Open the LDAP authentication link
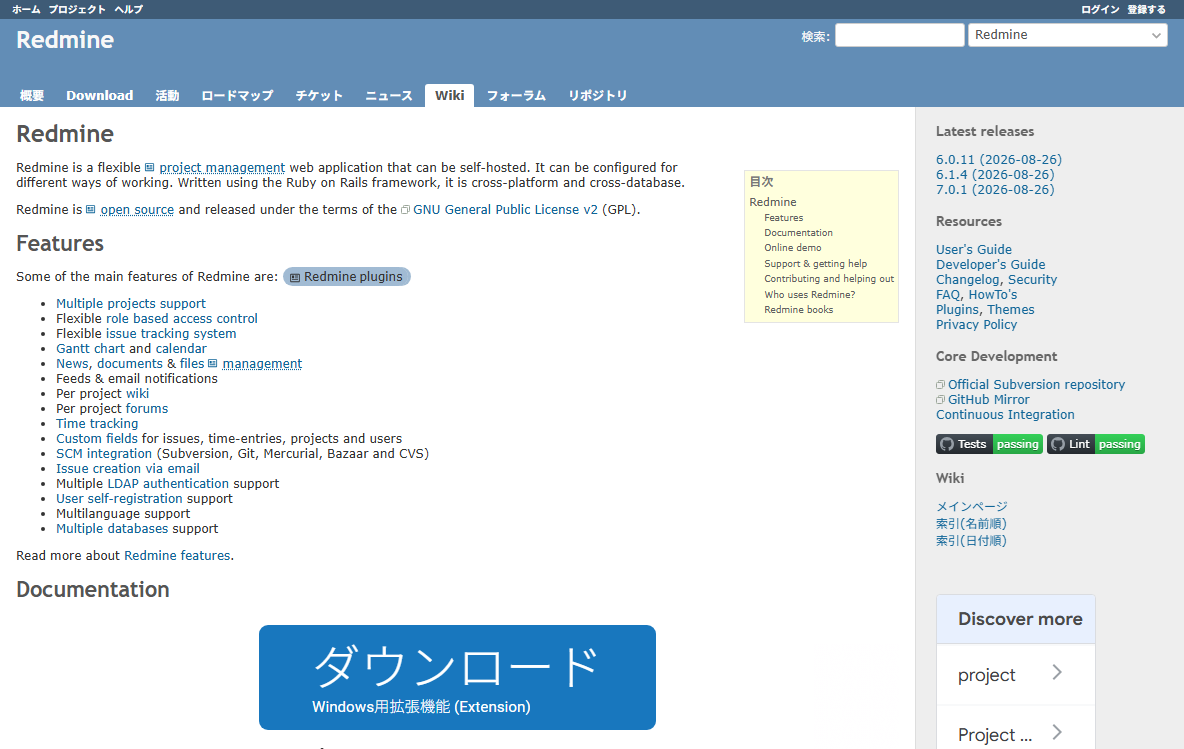The height and width of the screenshot is (749, 1184). coord(168,484)
